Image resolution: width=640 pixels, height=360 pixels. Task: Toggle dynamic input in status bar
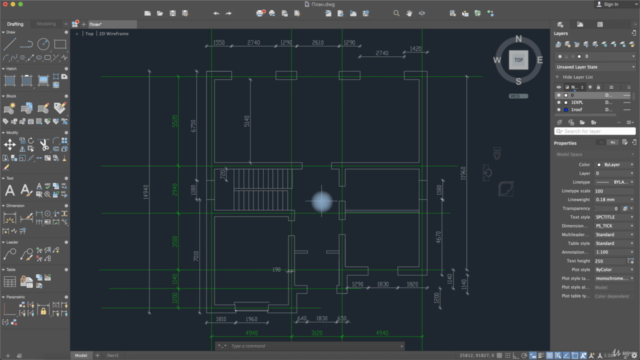pyautogui.click(x=533, y=356)
